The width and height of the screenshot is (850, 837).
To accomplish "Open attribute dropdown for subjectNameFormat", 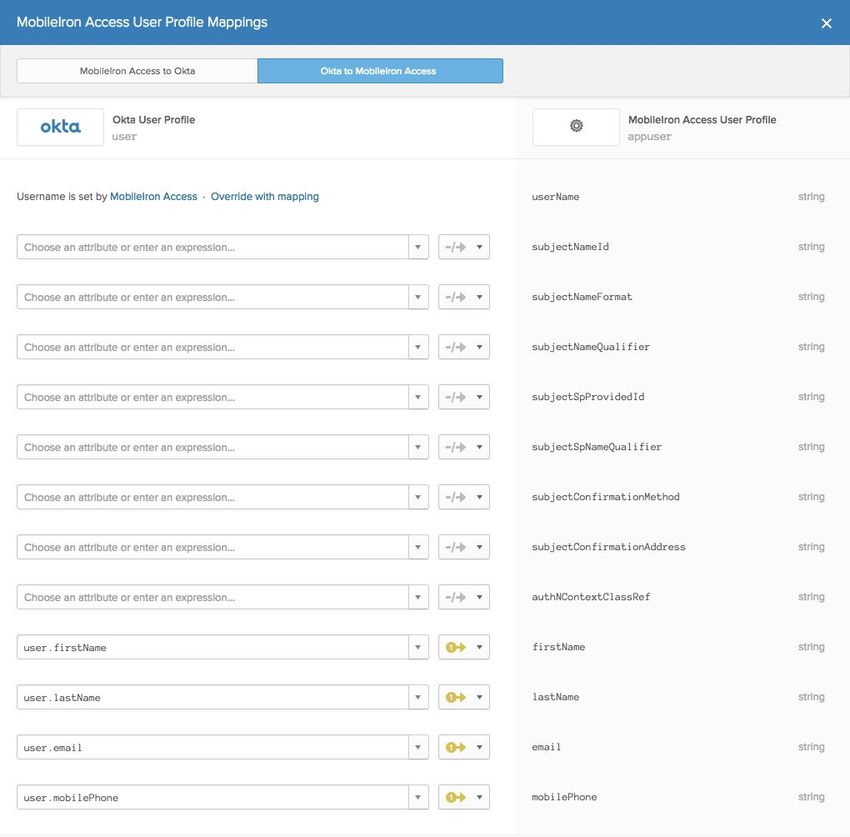I will pyautogui.click(x=418, y=297).
